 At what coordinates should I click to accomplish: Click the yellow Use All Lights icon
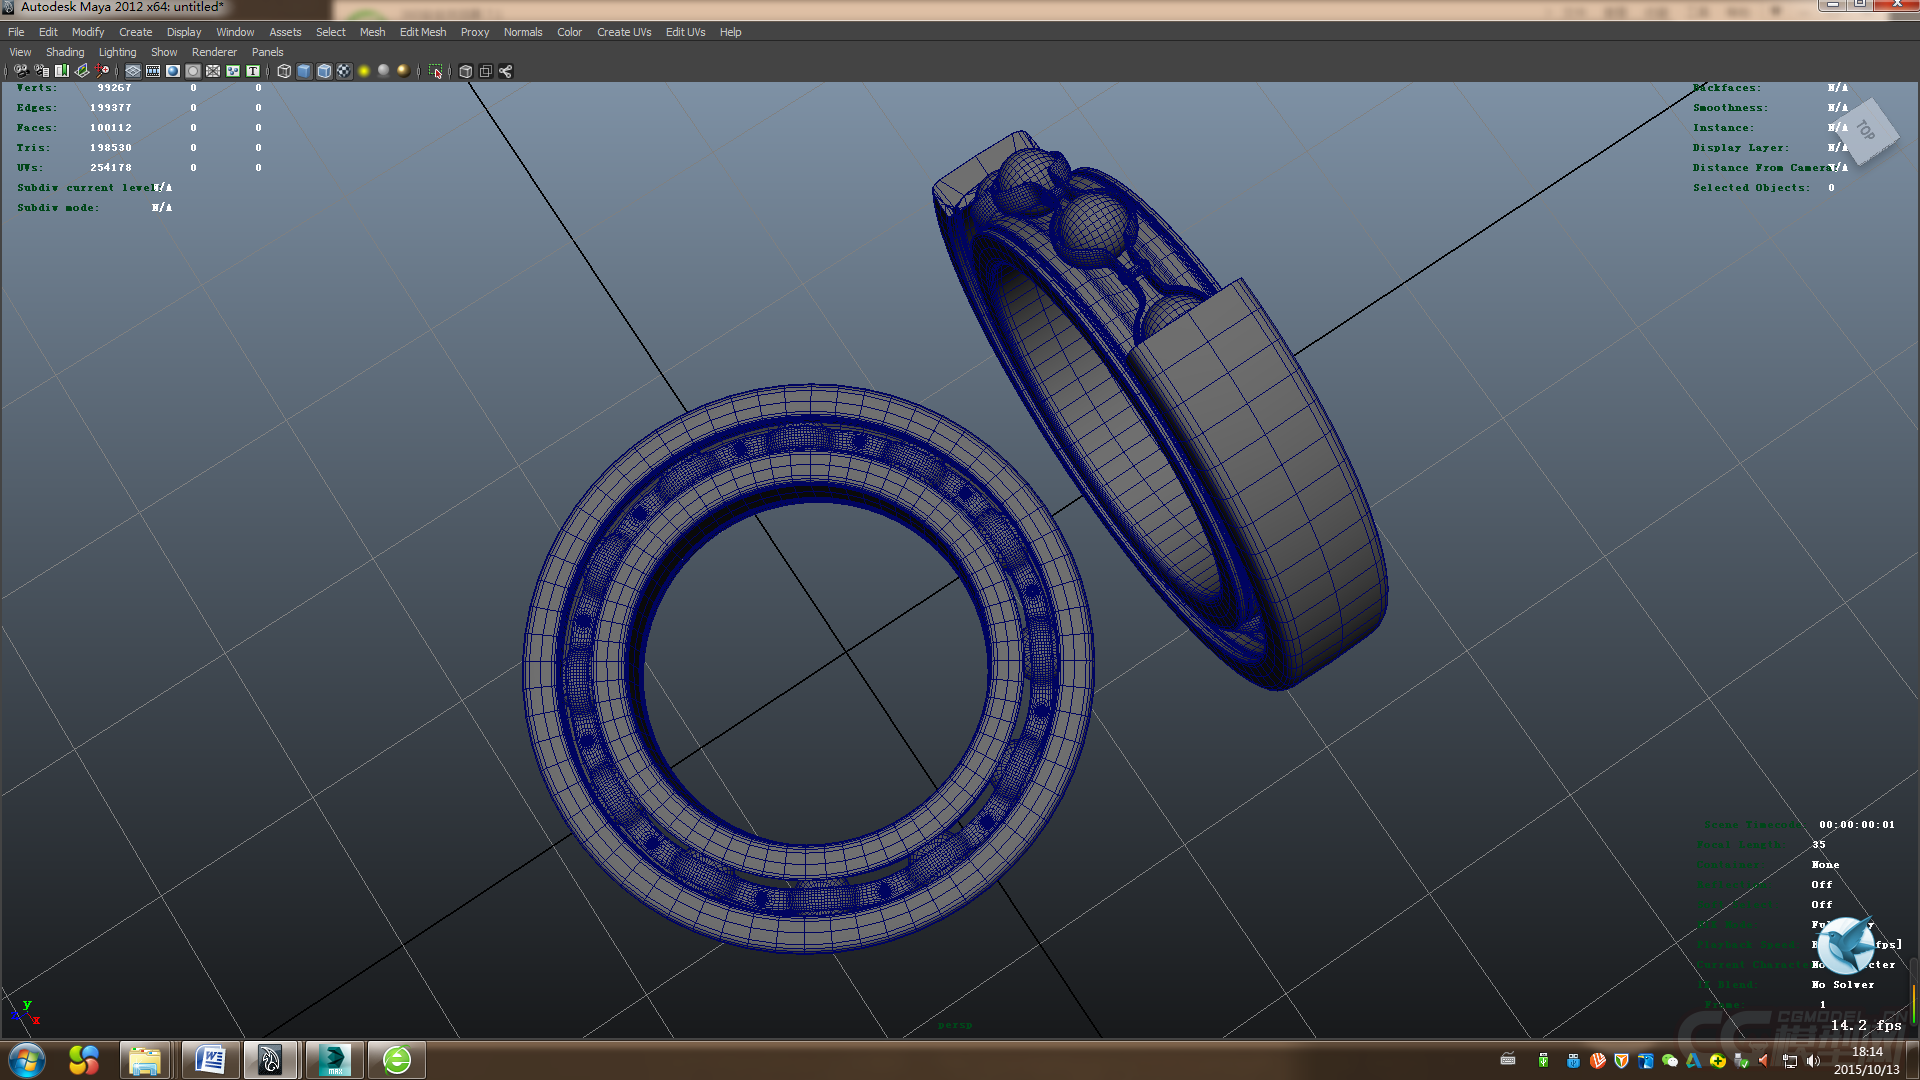[x=364, y=71]
